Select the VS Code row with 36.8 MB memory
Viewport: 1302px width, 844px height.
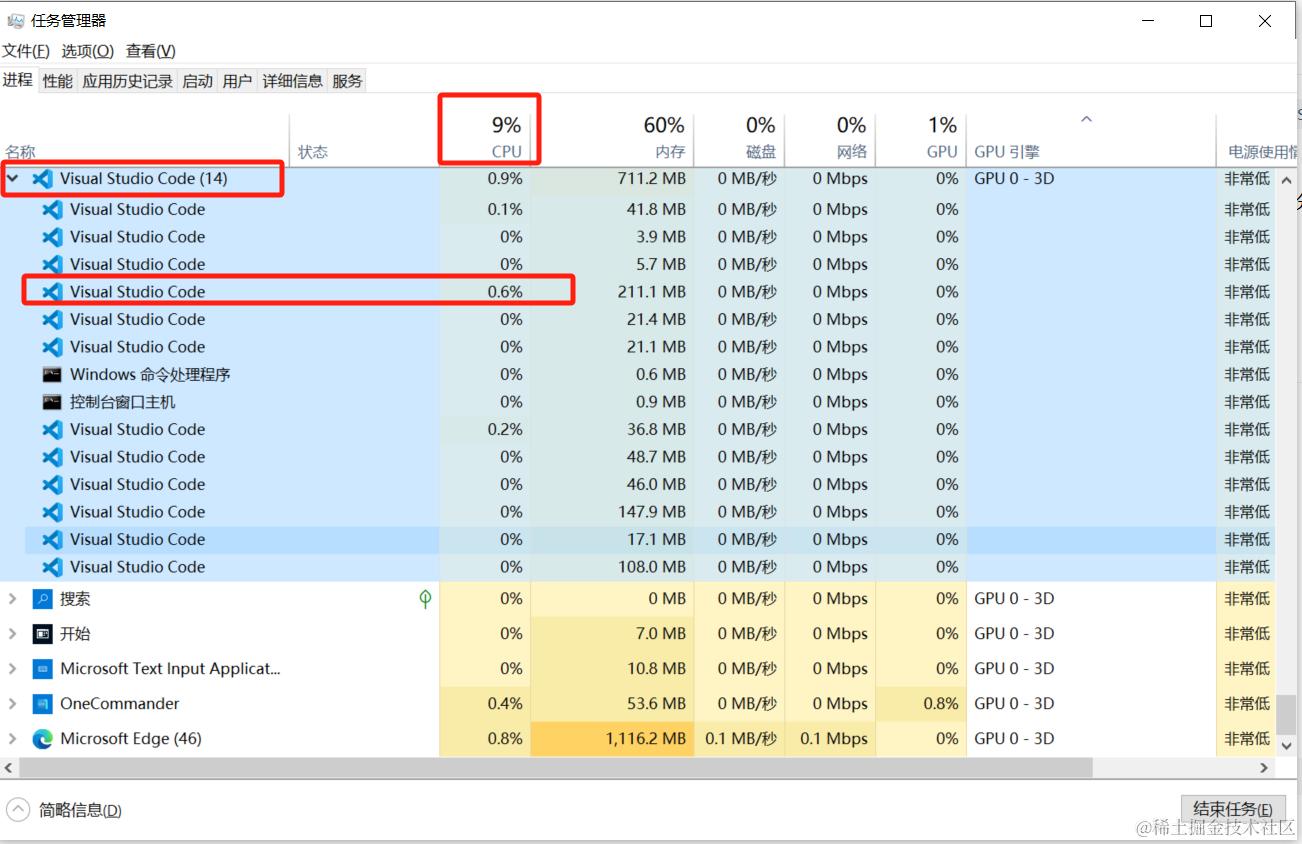click(638, 430)
